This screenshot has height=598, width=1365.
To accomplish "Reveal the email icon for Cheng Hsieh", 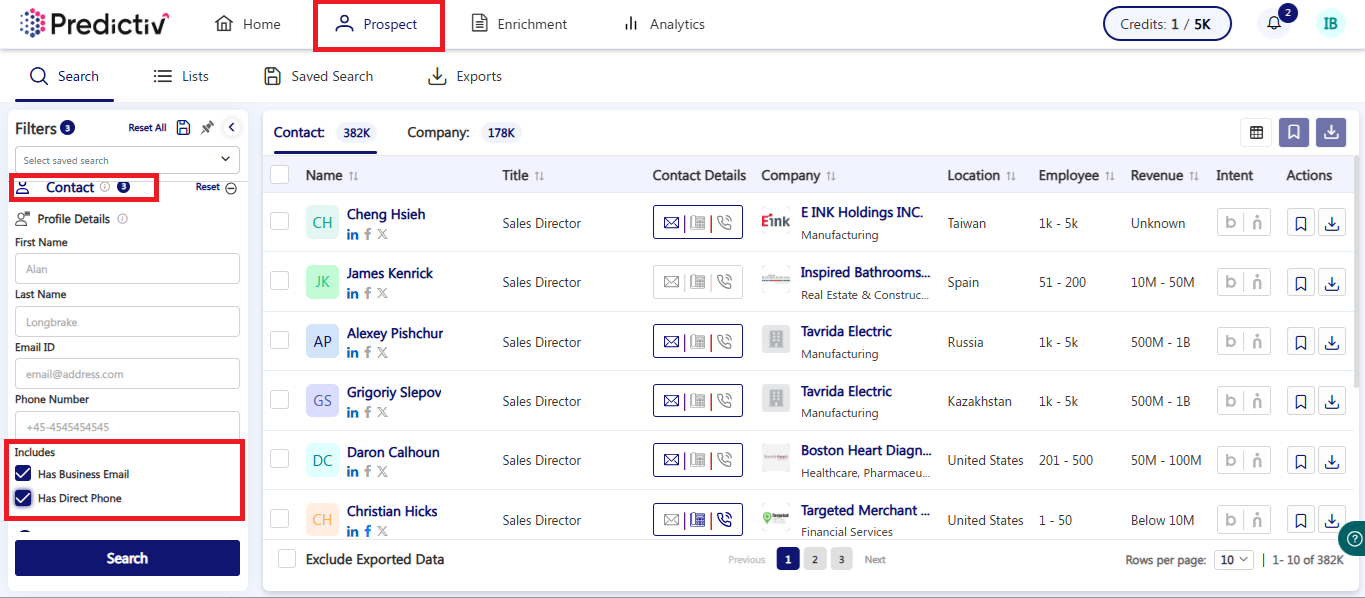I will point(671,223).
